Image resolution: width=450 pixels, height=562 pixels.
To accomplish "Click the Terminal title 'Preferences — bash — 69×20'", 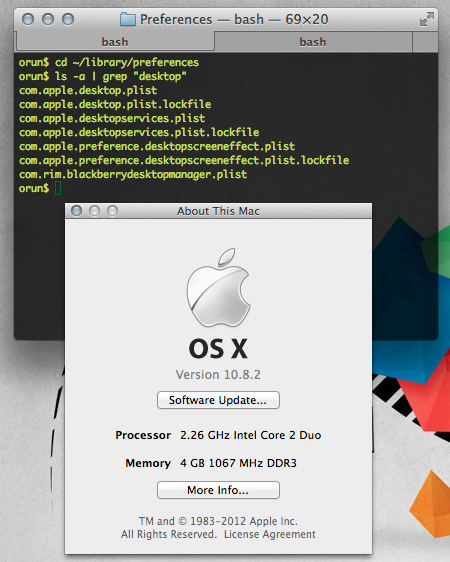I will click(234, 19).
